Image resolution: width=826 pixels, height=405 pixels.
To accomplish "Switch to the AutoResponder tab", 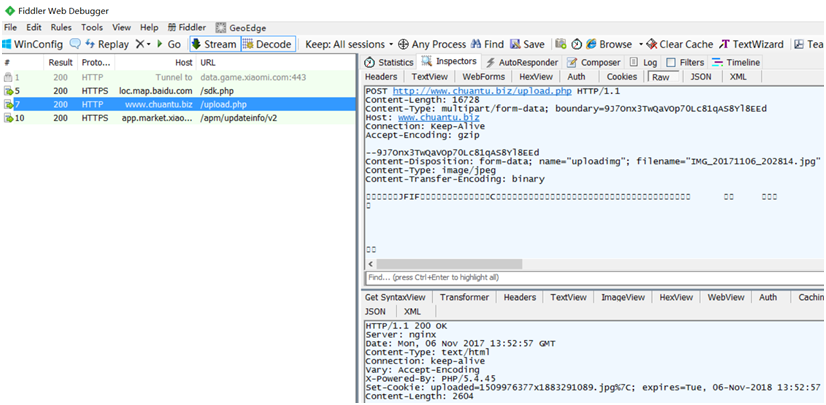I will click(x=522, y=62).
